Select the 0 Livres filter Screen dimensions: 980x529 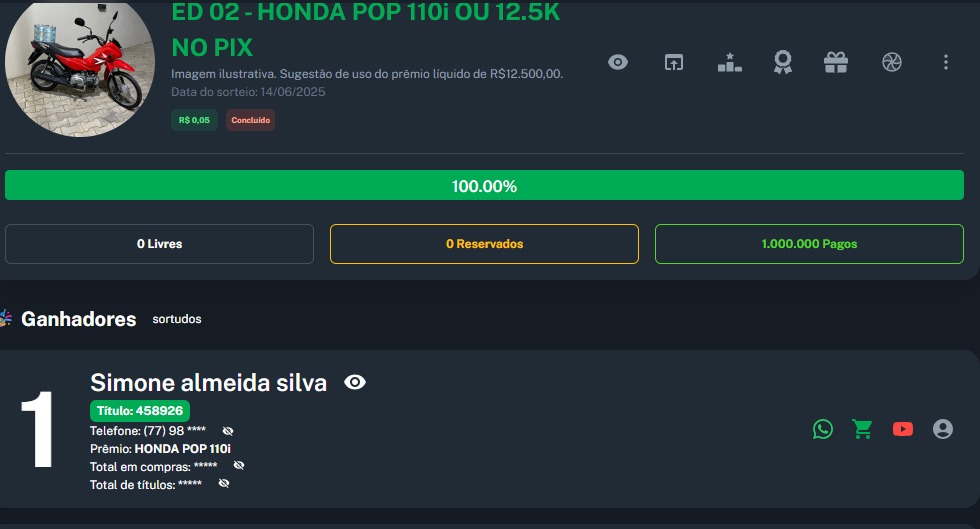pyautogui.click(x=159, y=244)
